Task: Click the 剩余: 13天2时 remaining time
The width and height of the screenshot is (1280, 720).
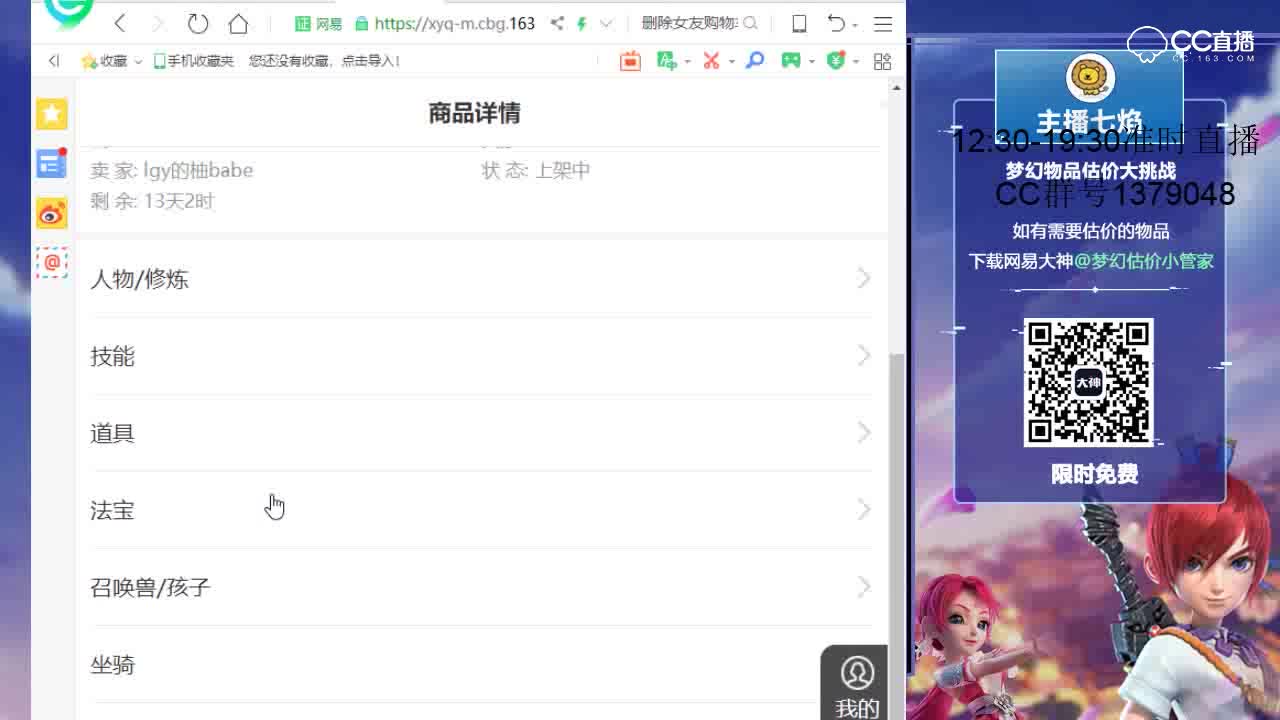Action: (152, 201)
